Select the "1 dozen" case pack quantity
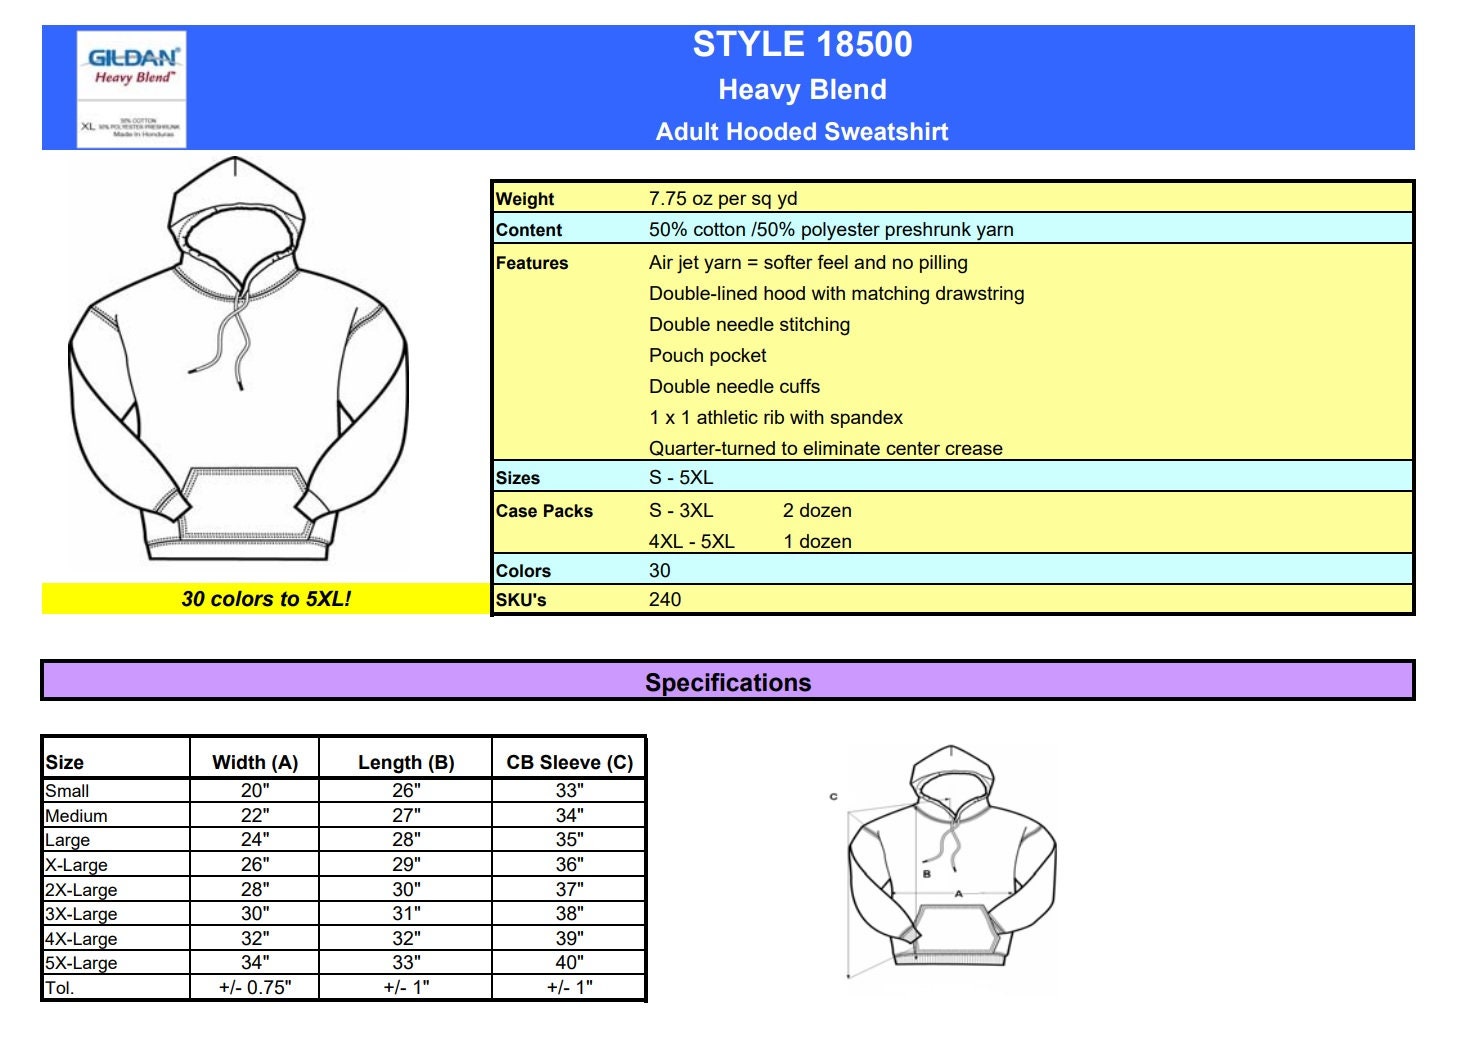 pos(817,541)
